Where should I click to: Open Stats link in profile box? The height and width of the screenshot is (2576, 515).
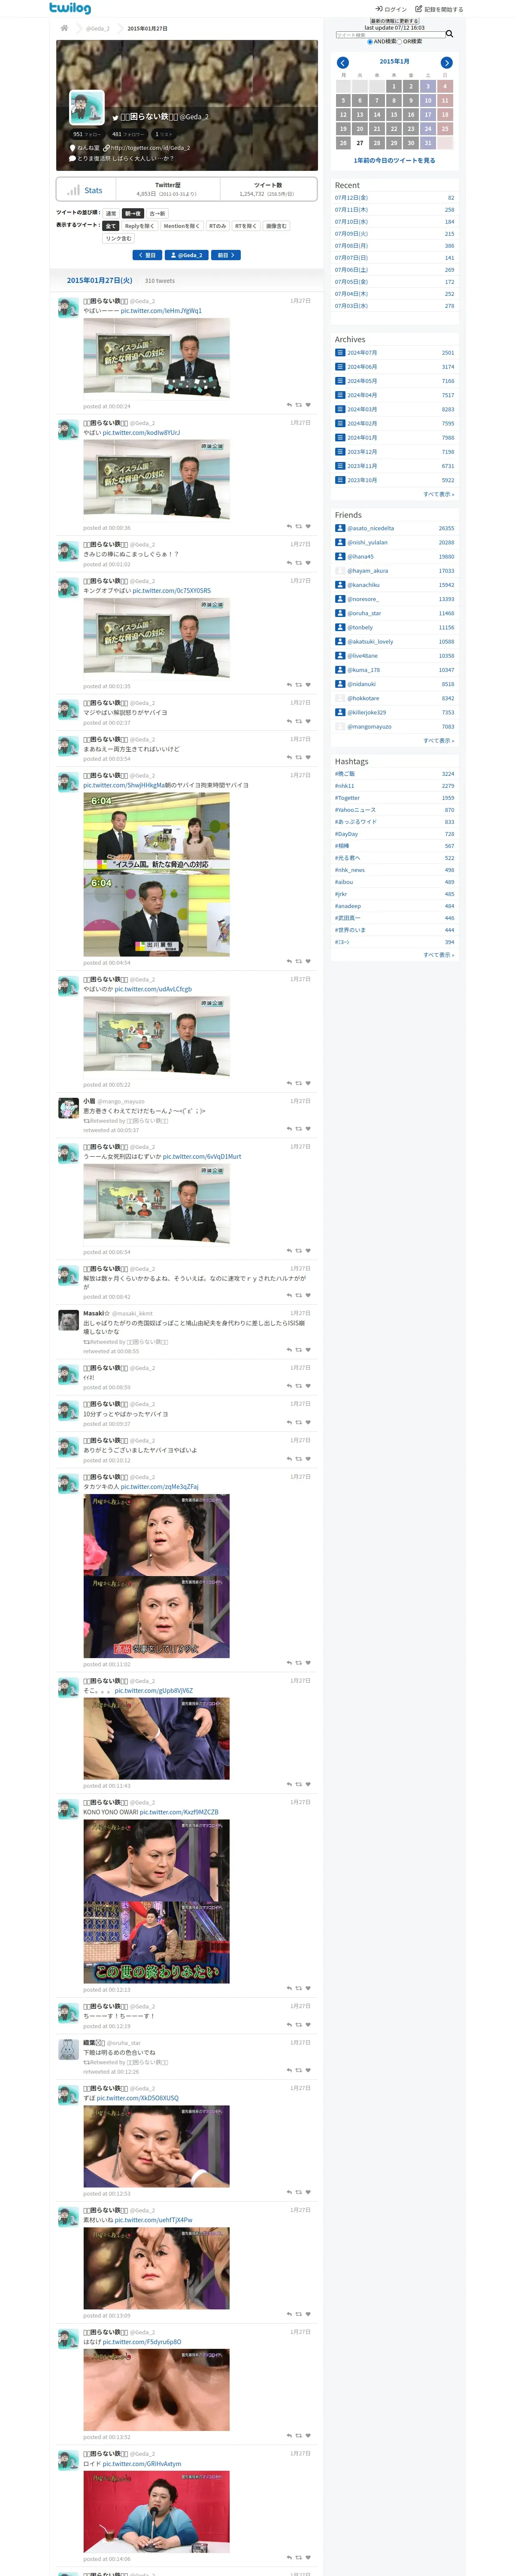93,190
